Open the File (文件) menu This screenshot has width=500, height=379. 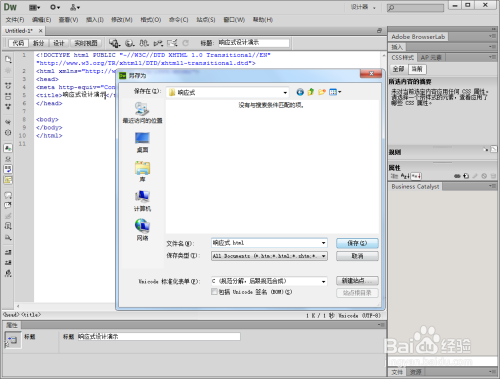click(x=15, y=20)
